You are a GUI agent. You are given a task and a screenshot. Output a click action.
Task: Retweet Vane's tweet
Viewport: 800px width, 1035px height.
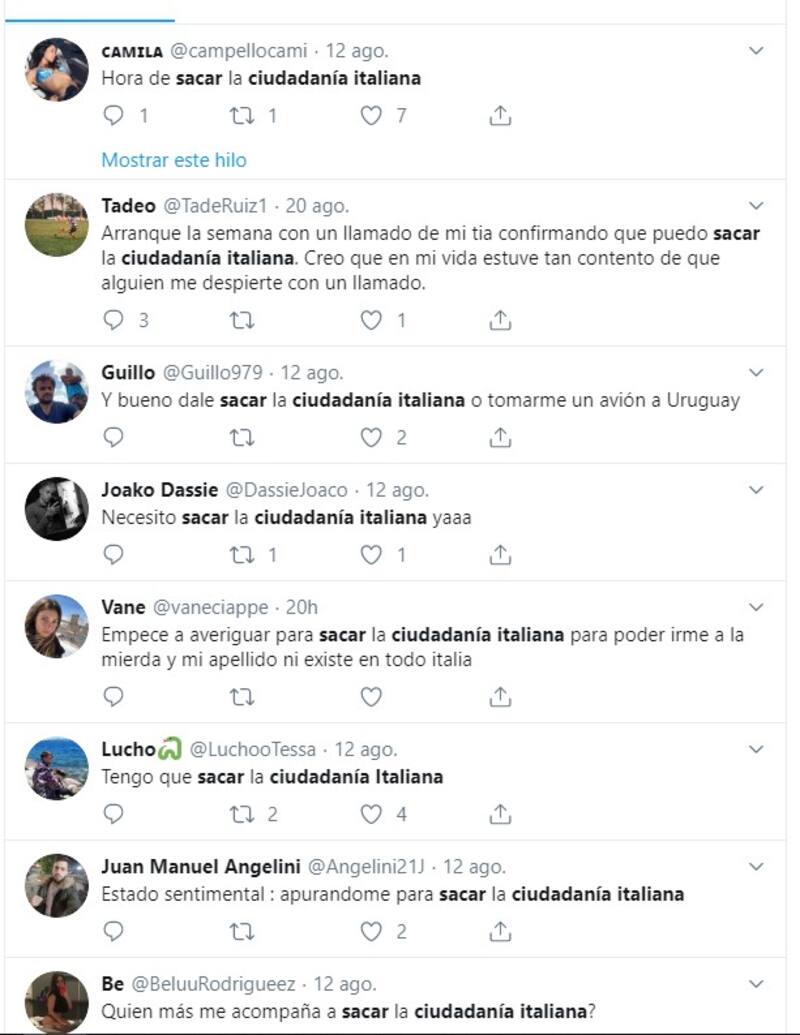tap(242, 696)
